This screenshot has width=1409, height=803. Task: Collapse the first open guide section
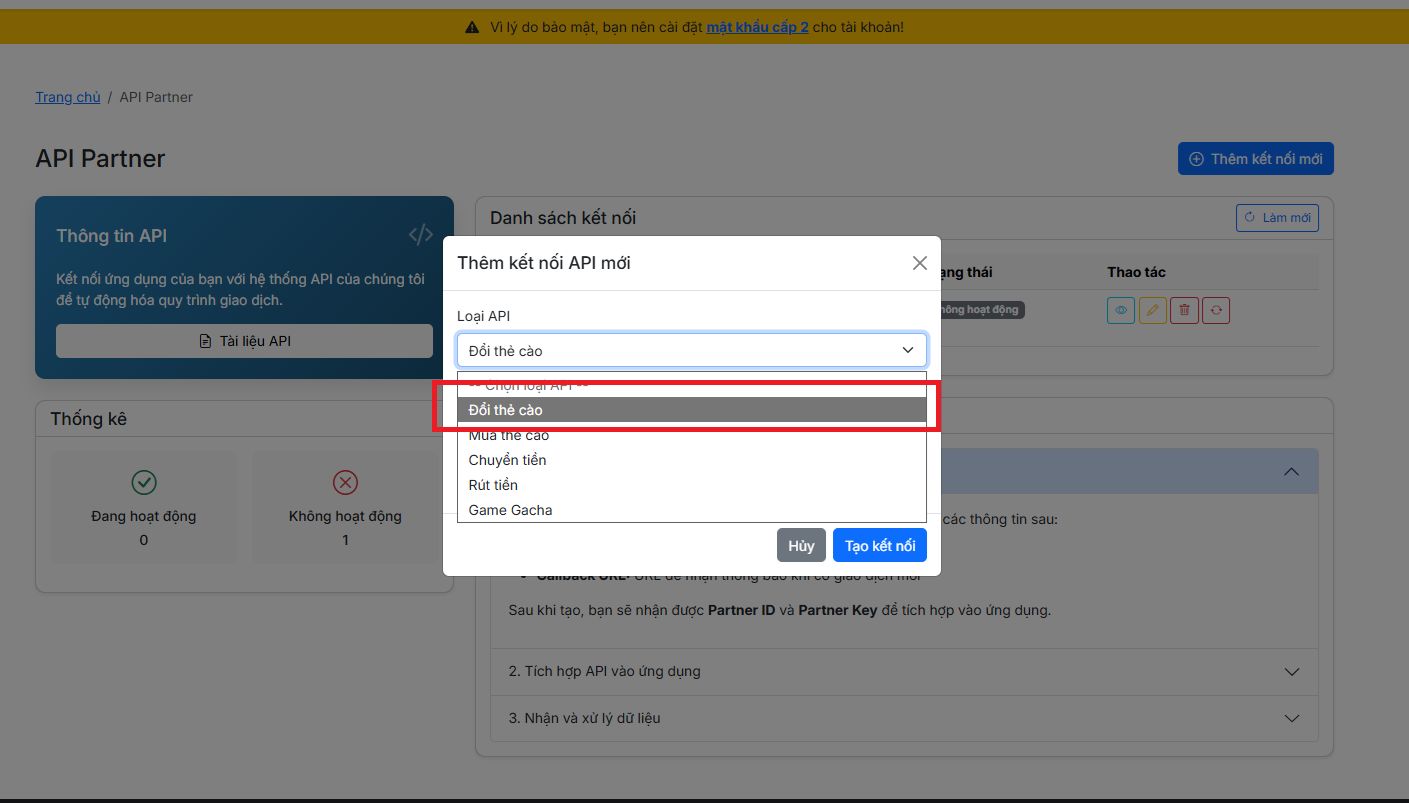[x=1291, y=471]
